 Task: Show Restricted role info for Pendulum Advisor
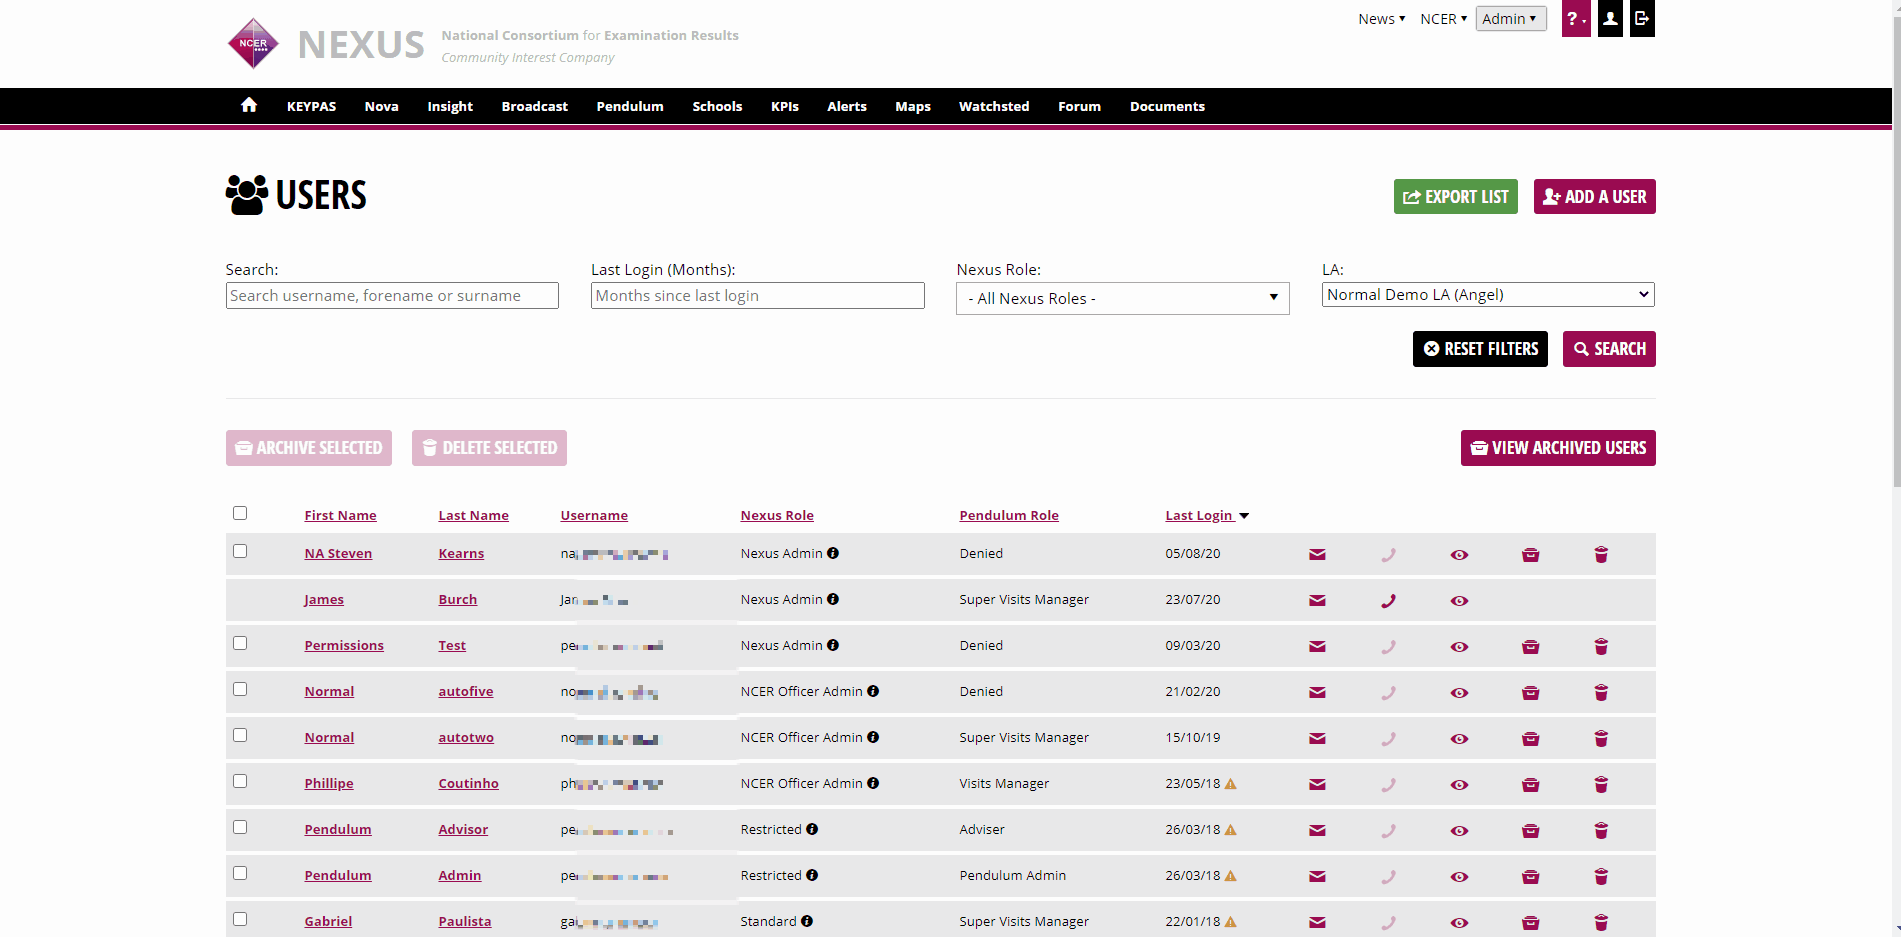[x=812, y=829]
